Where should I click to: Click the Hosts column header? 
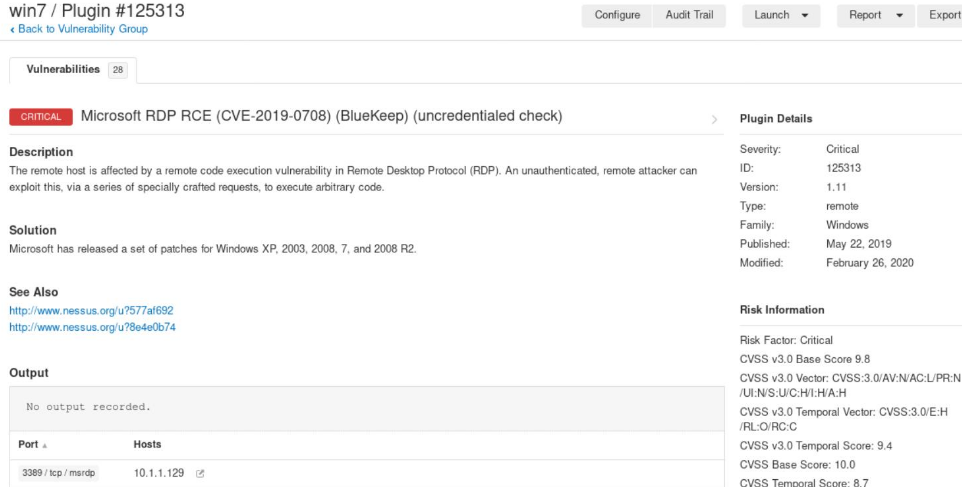coord(147,444)
